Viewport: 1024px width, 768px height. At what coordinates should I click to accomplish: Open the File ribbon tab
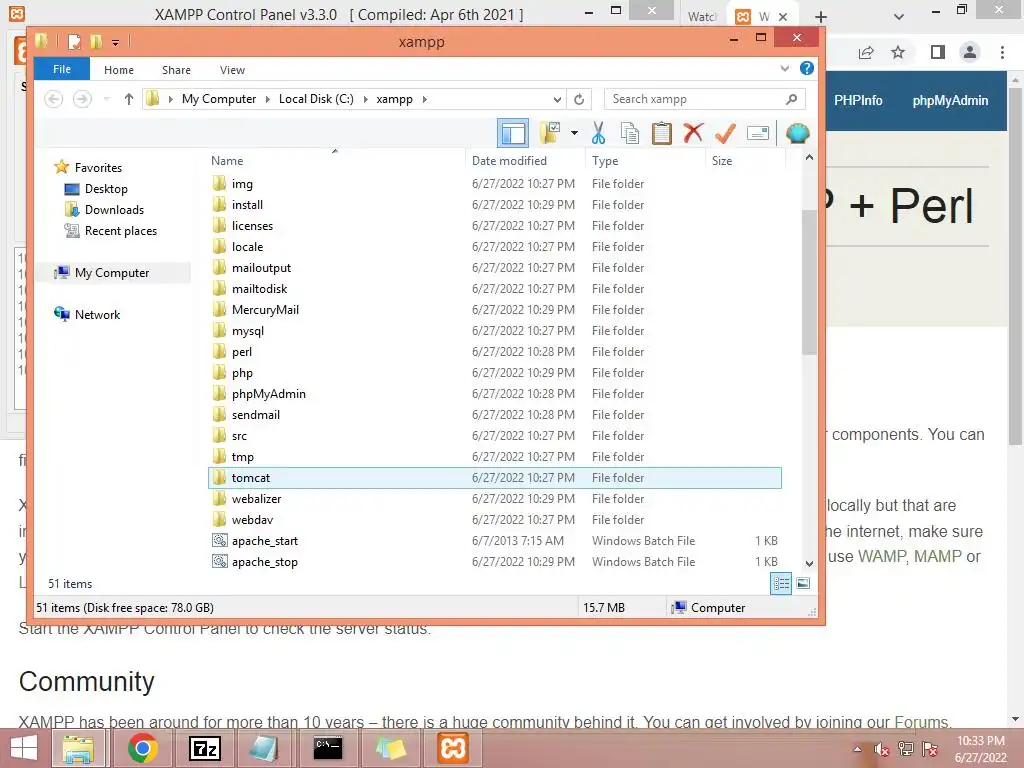pos(62,69)
